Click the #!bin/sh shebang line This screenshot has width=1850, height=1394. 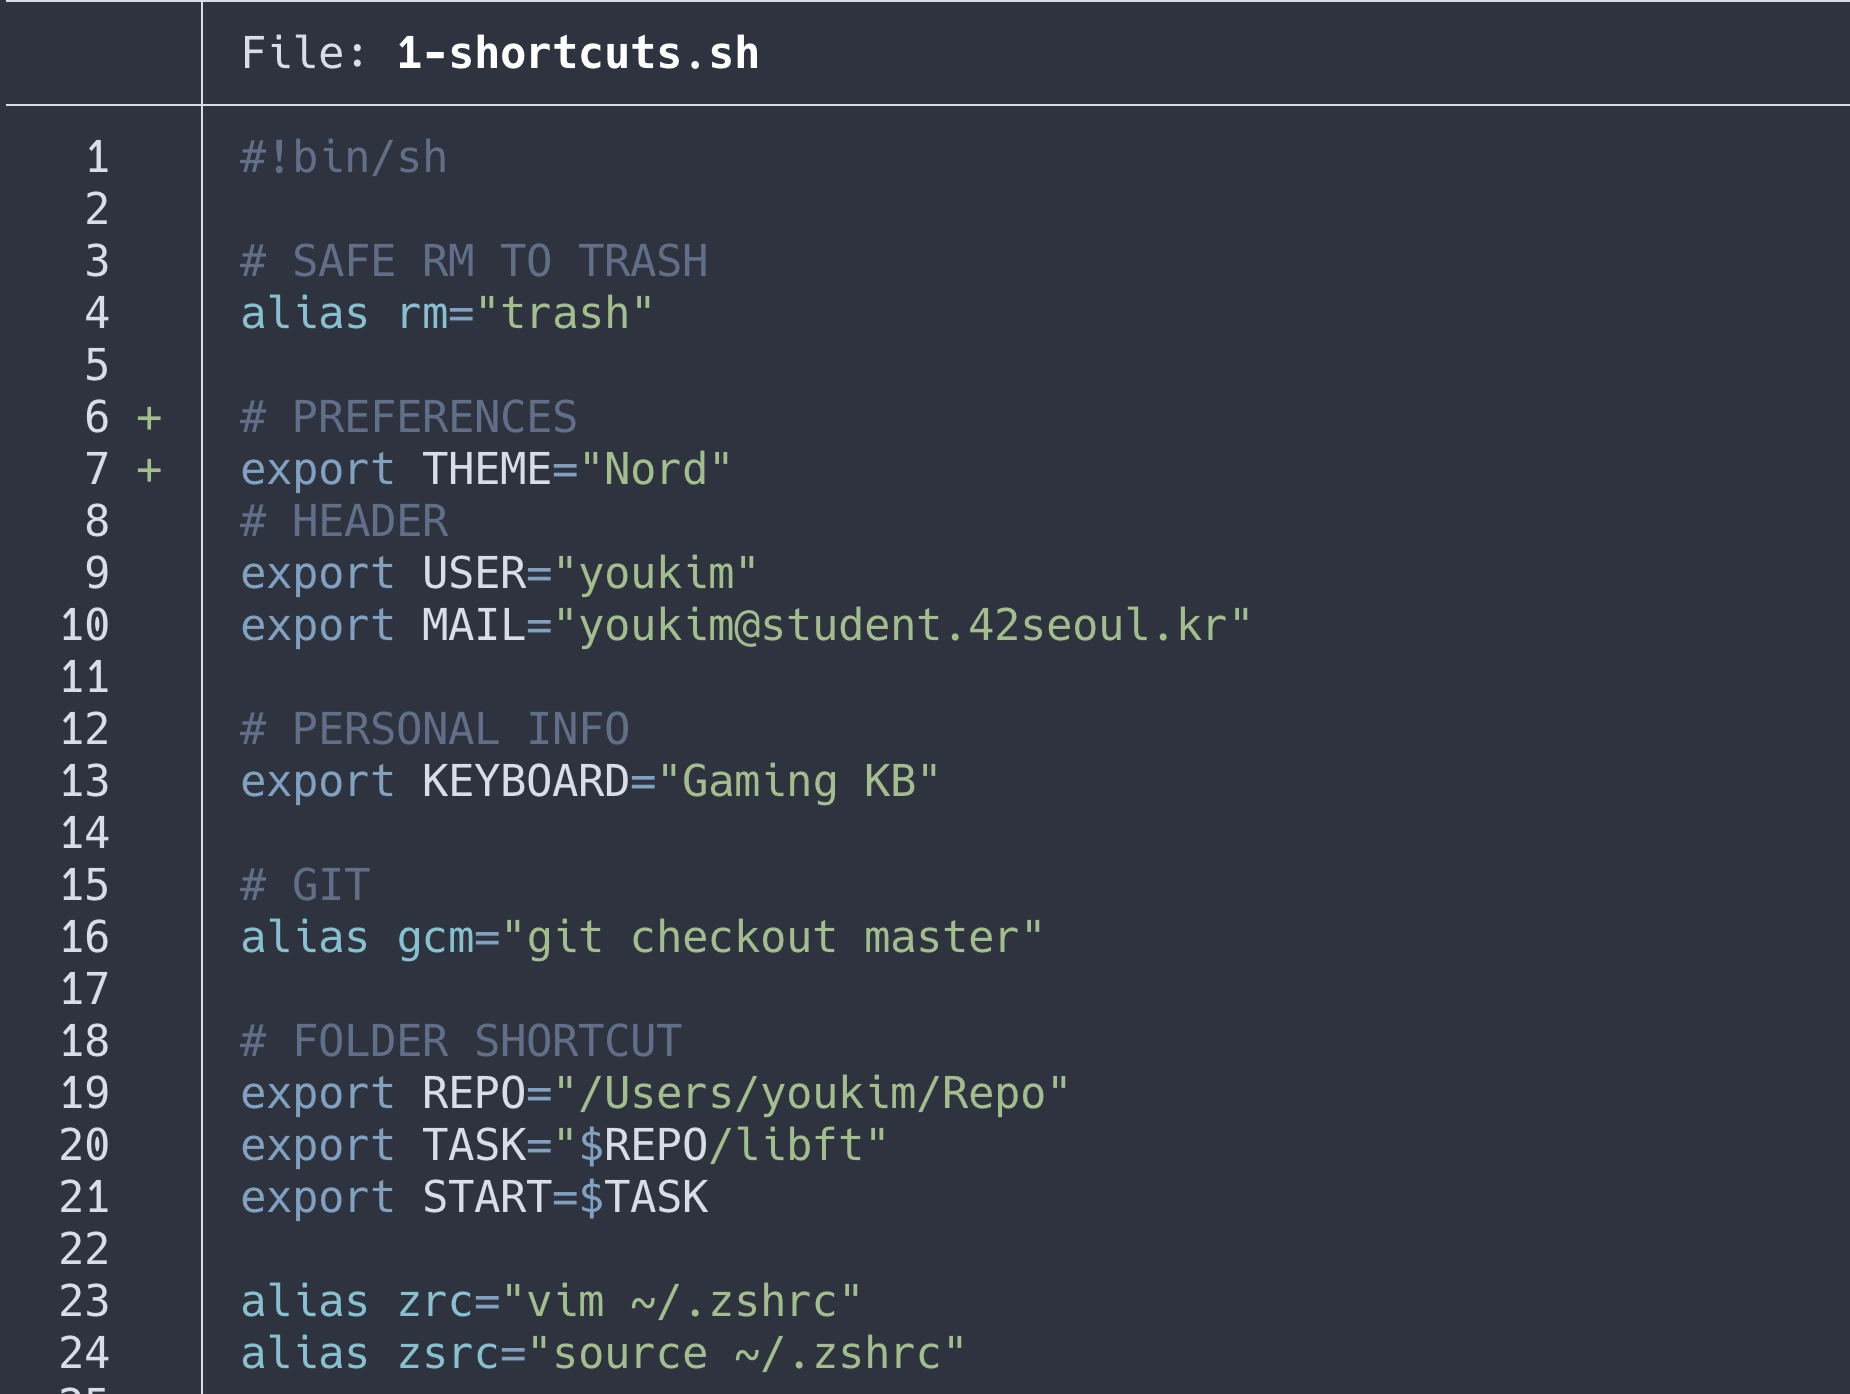pos(343,158)
